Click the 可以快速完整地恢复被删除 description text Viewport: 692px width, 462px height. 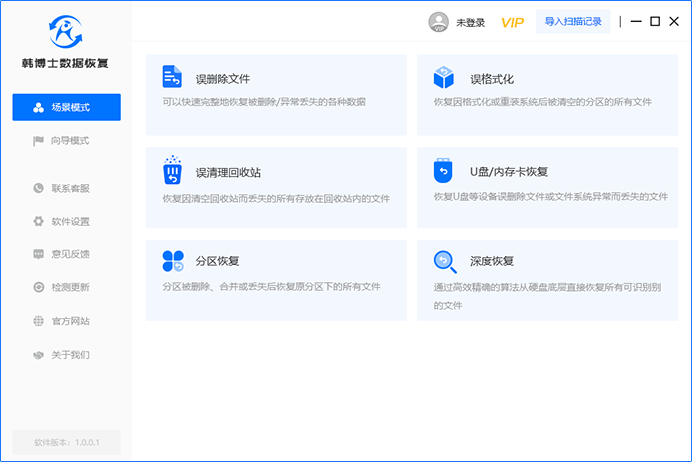264,102
